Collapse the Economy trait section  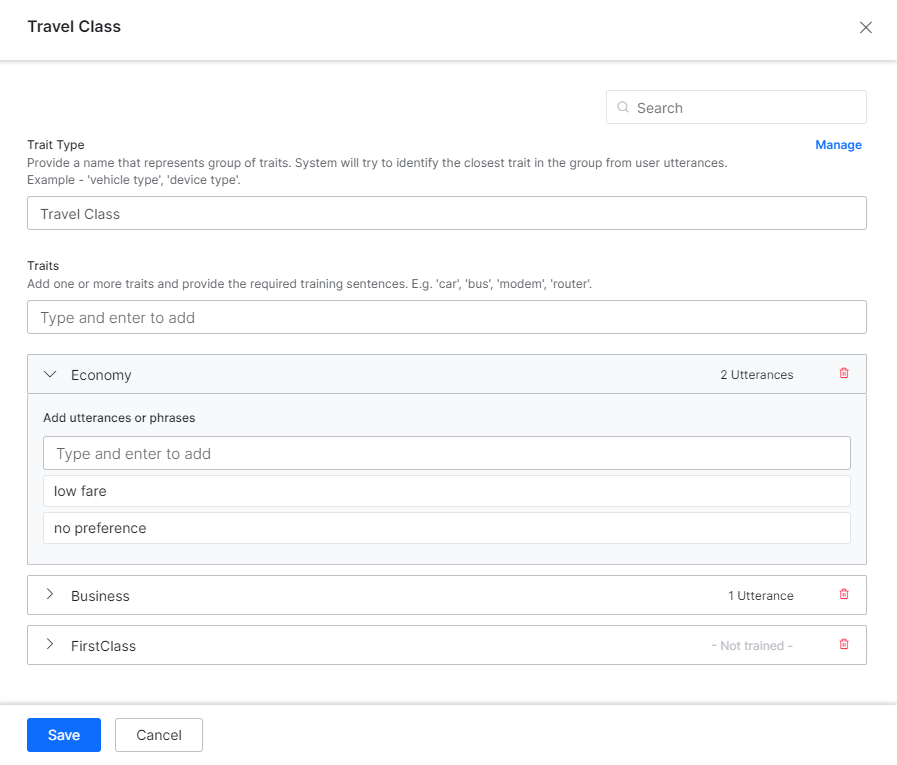tap(50, 373)
